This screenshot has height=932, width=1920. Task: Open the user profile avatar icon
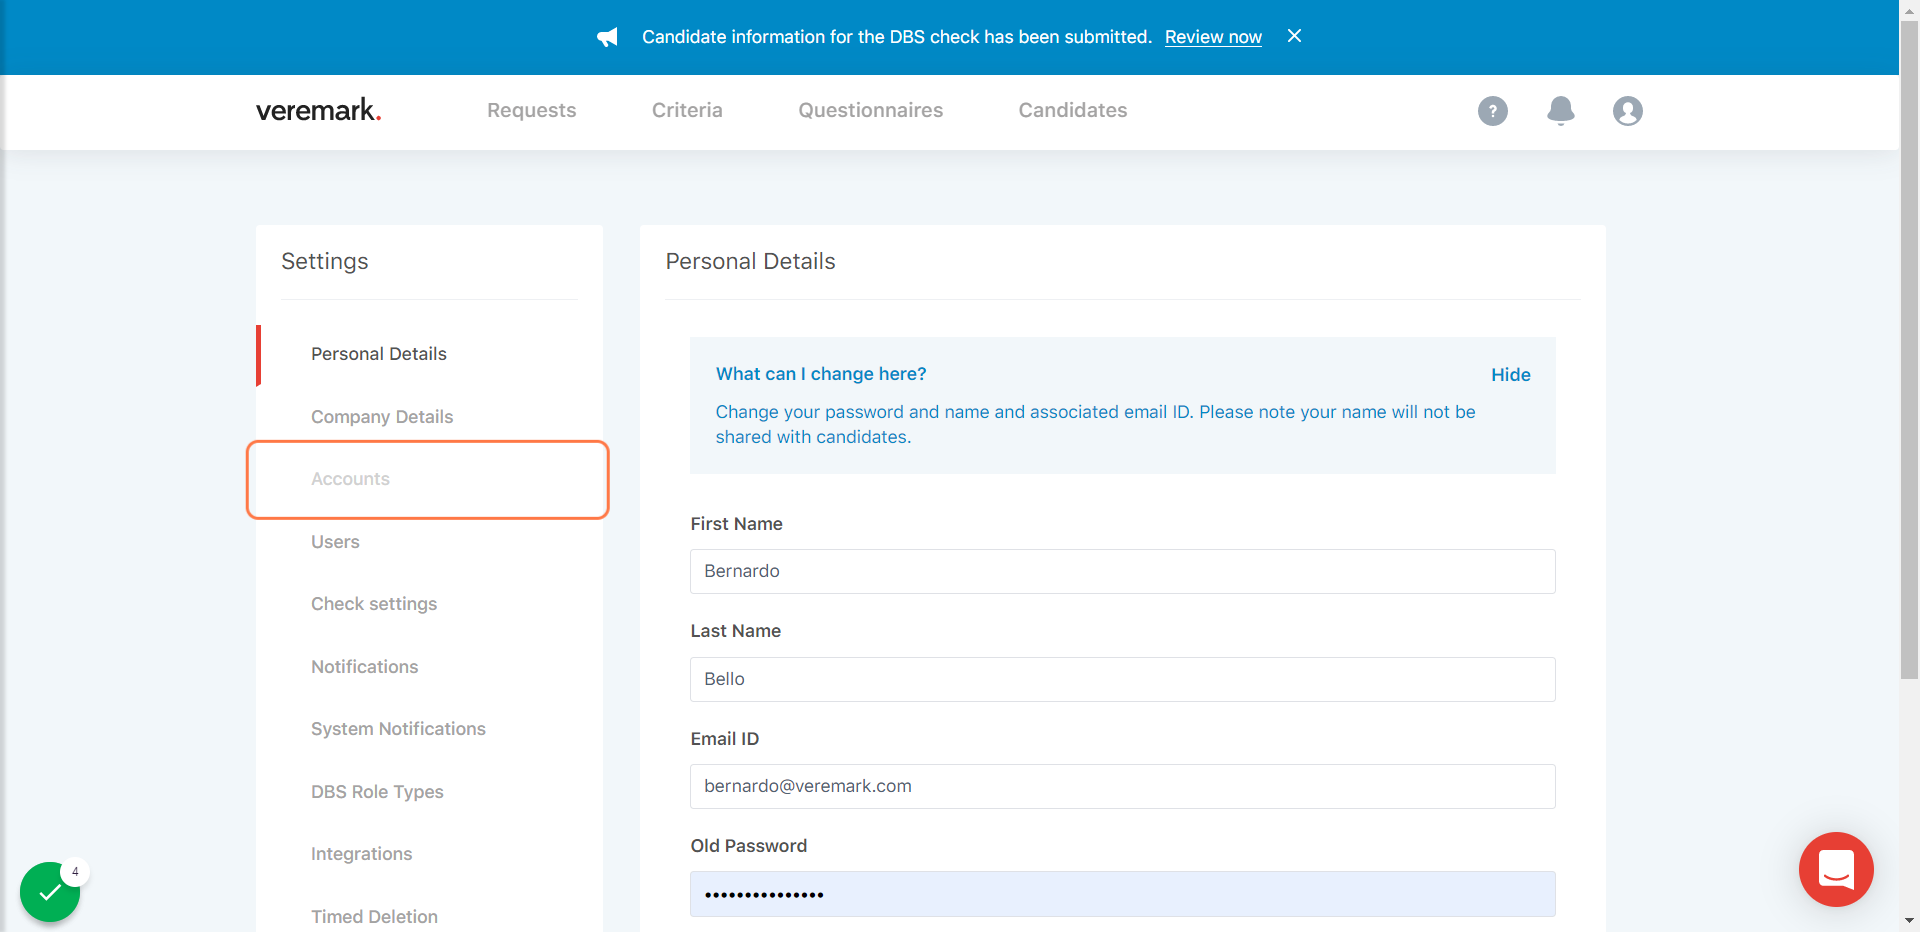click(x=1627, y=111)
